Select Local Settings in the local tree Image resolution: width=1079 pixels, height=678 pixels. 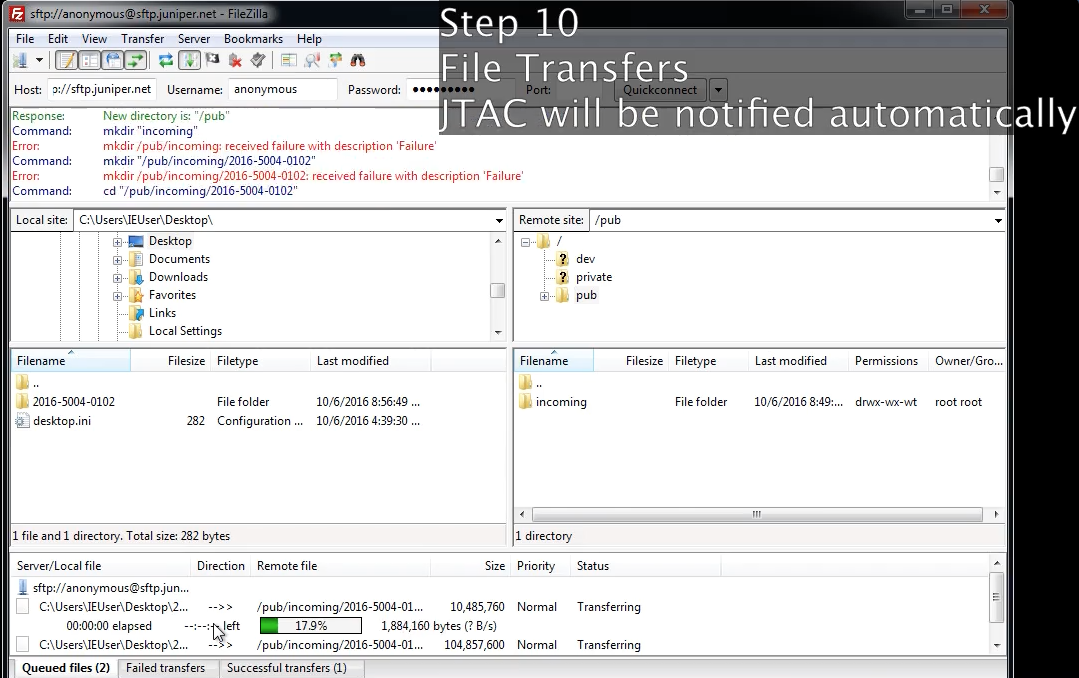click(185, 331)
